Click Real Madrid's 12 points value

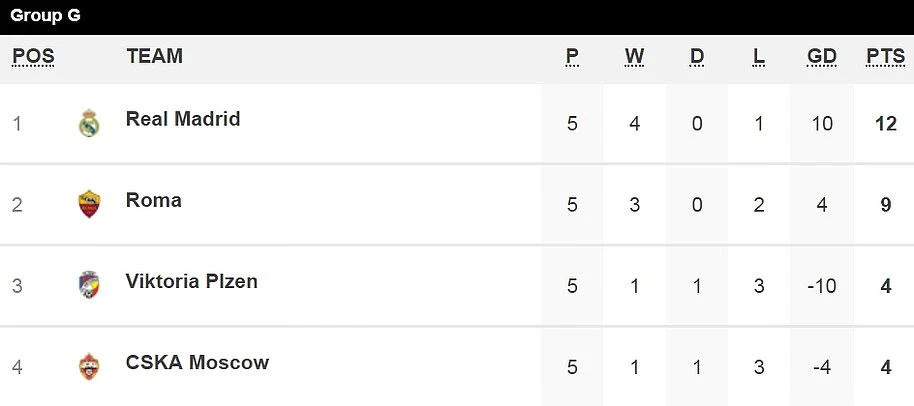coord(885,124)
